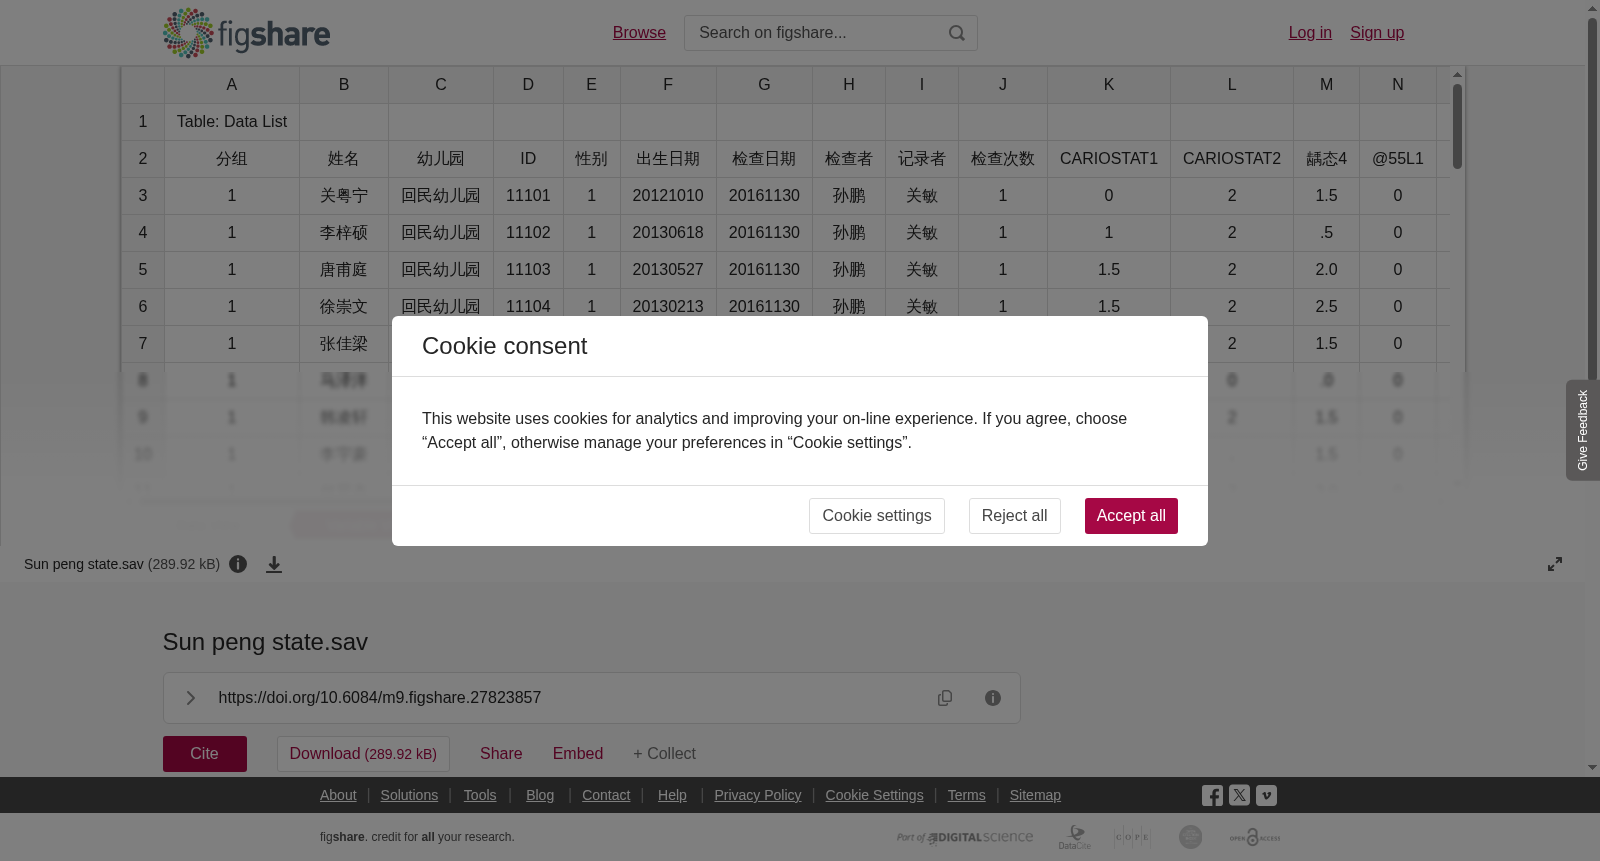Accept all cookies
This screenshot has width=1600, height=861.
pos(1131,516)
